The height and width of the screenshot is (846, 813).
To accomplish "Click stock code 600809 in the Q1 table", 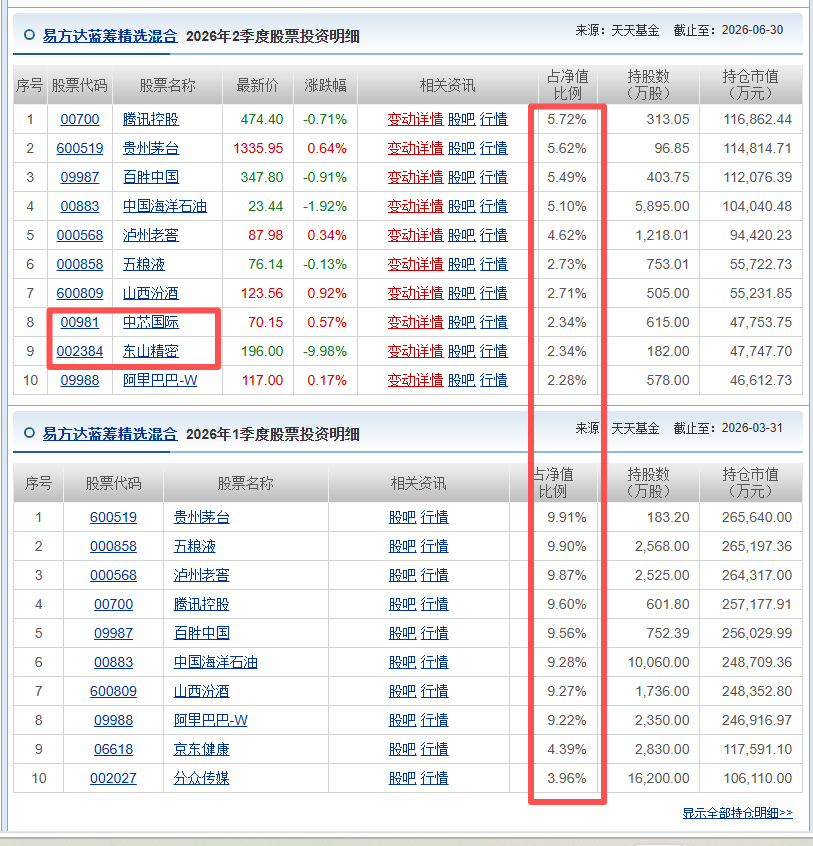I will 113,692.
